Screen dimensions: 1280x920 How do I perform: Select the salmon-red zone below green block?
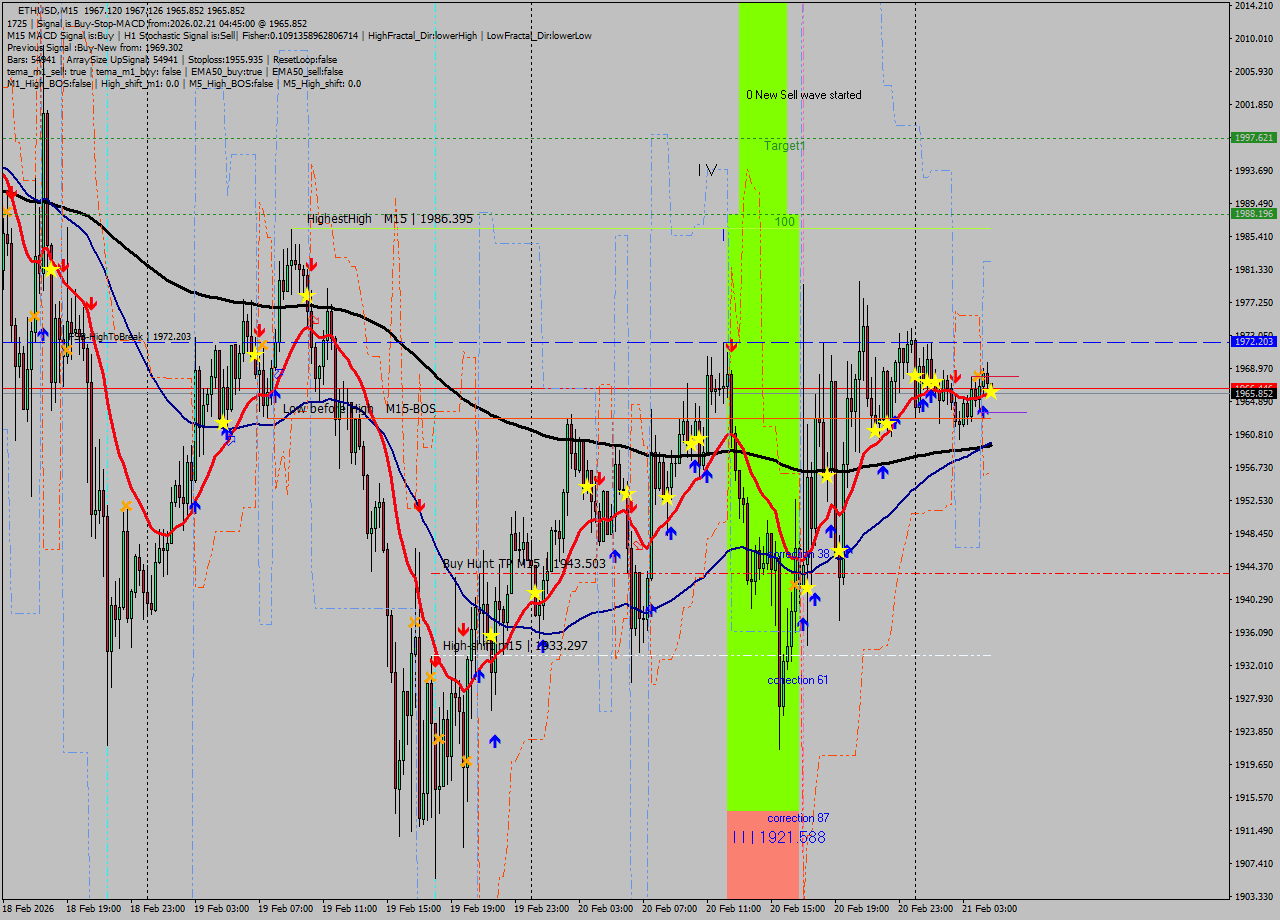point(762,855)
